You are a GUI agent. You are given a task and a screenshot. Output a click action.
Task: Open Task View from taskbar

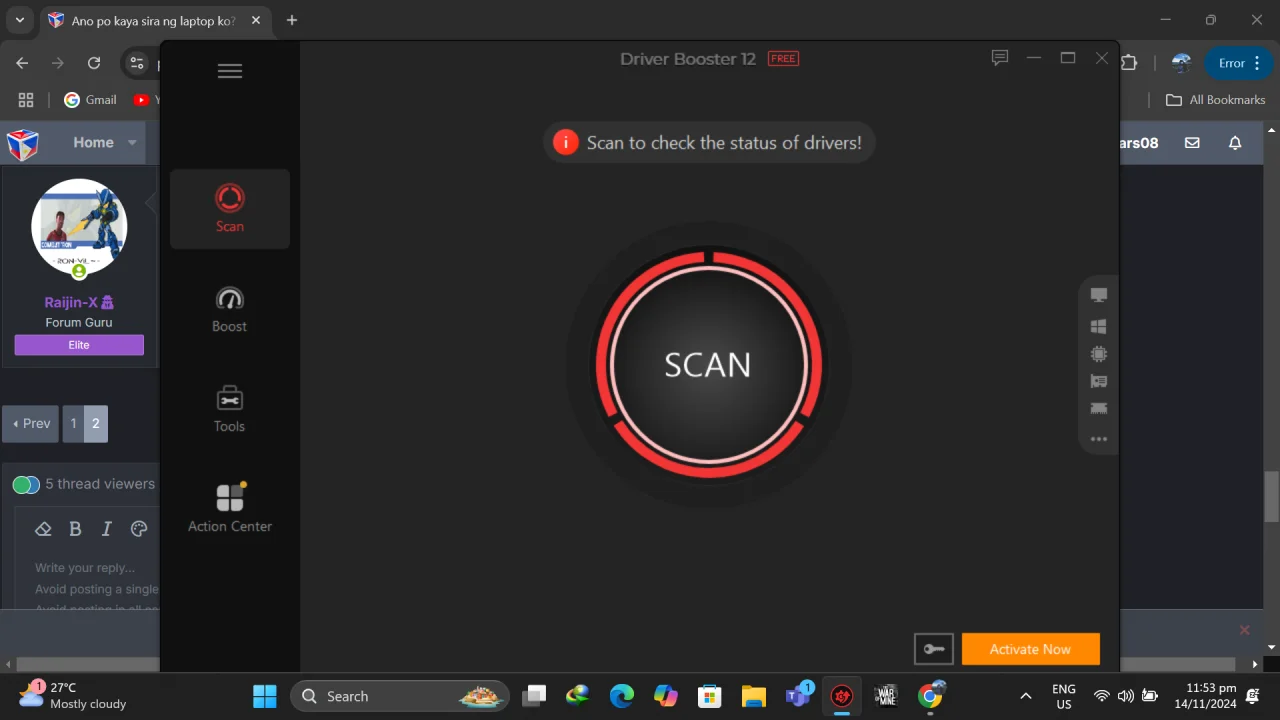pos(535,696)
